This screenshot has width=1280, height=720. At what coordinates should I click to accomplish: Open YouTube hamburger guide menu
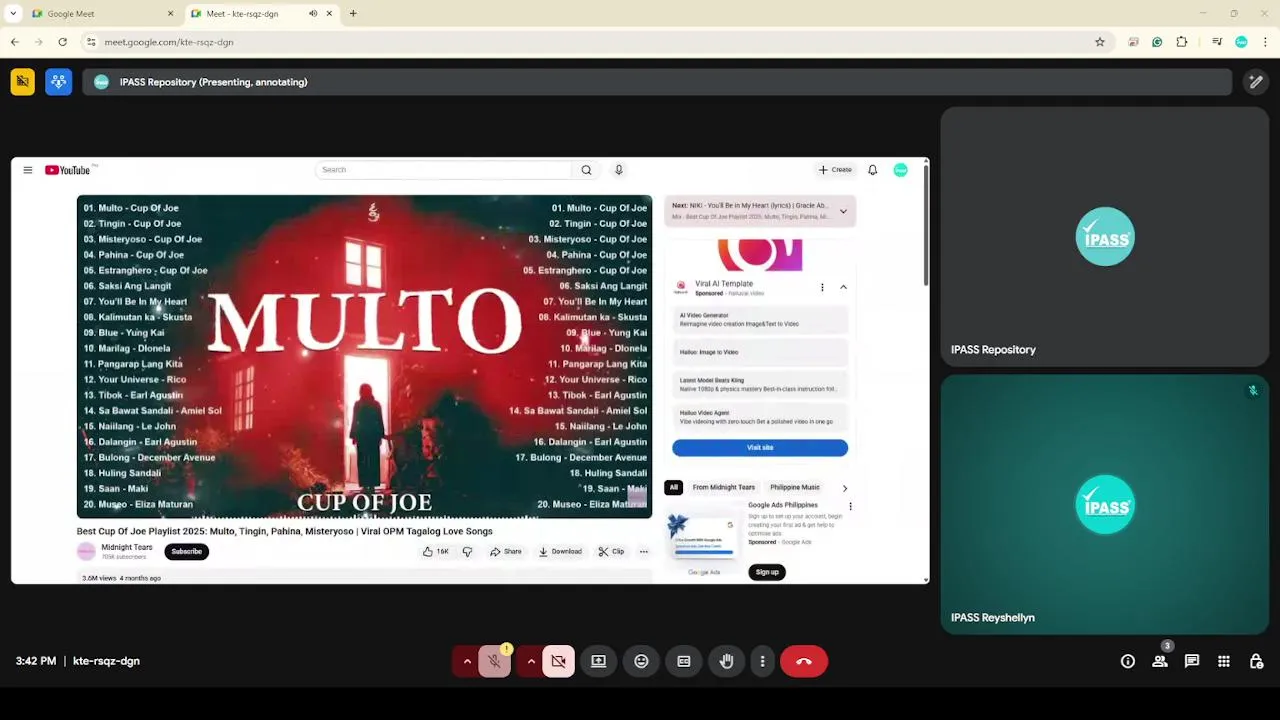coord(28,170)
